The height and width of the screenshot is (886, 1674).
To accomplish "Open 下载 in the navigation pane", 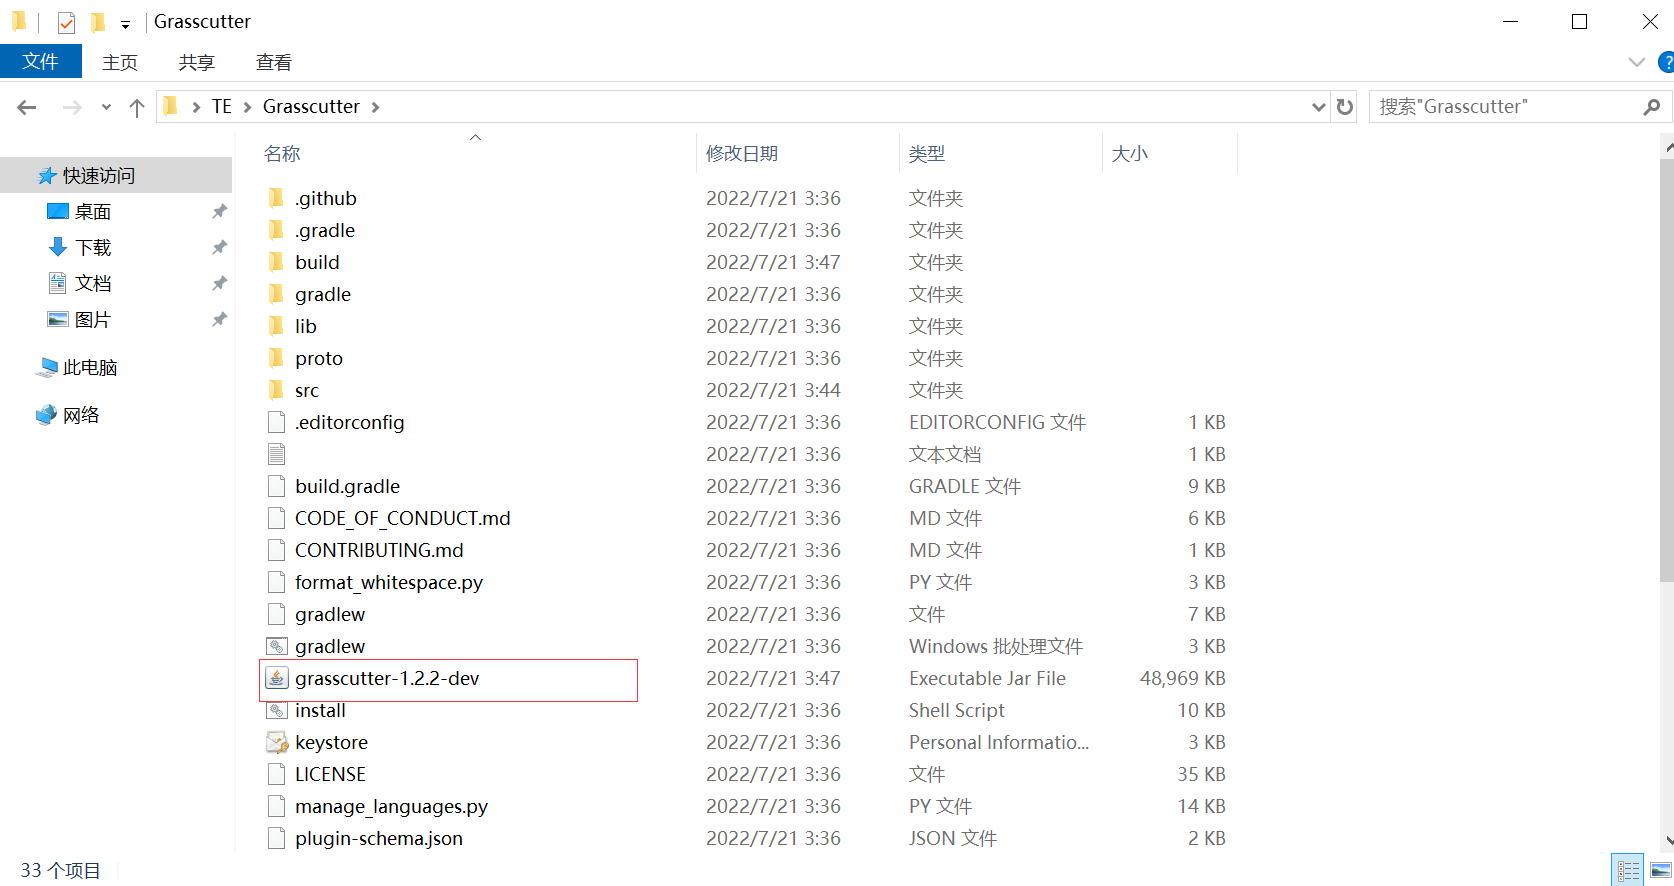I will point(93,247).
